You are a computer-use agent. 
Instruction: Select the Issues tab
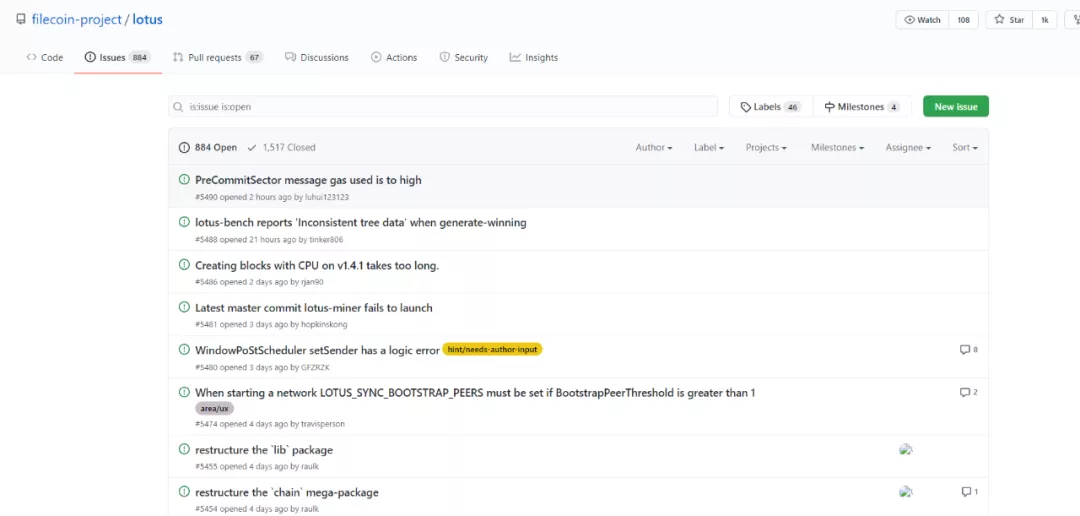(117, 57)
